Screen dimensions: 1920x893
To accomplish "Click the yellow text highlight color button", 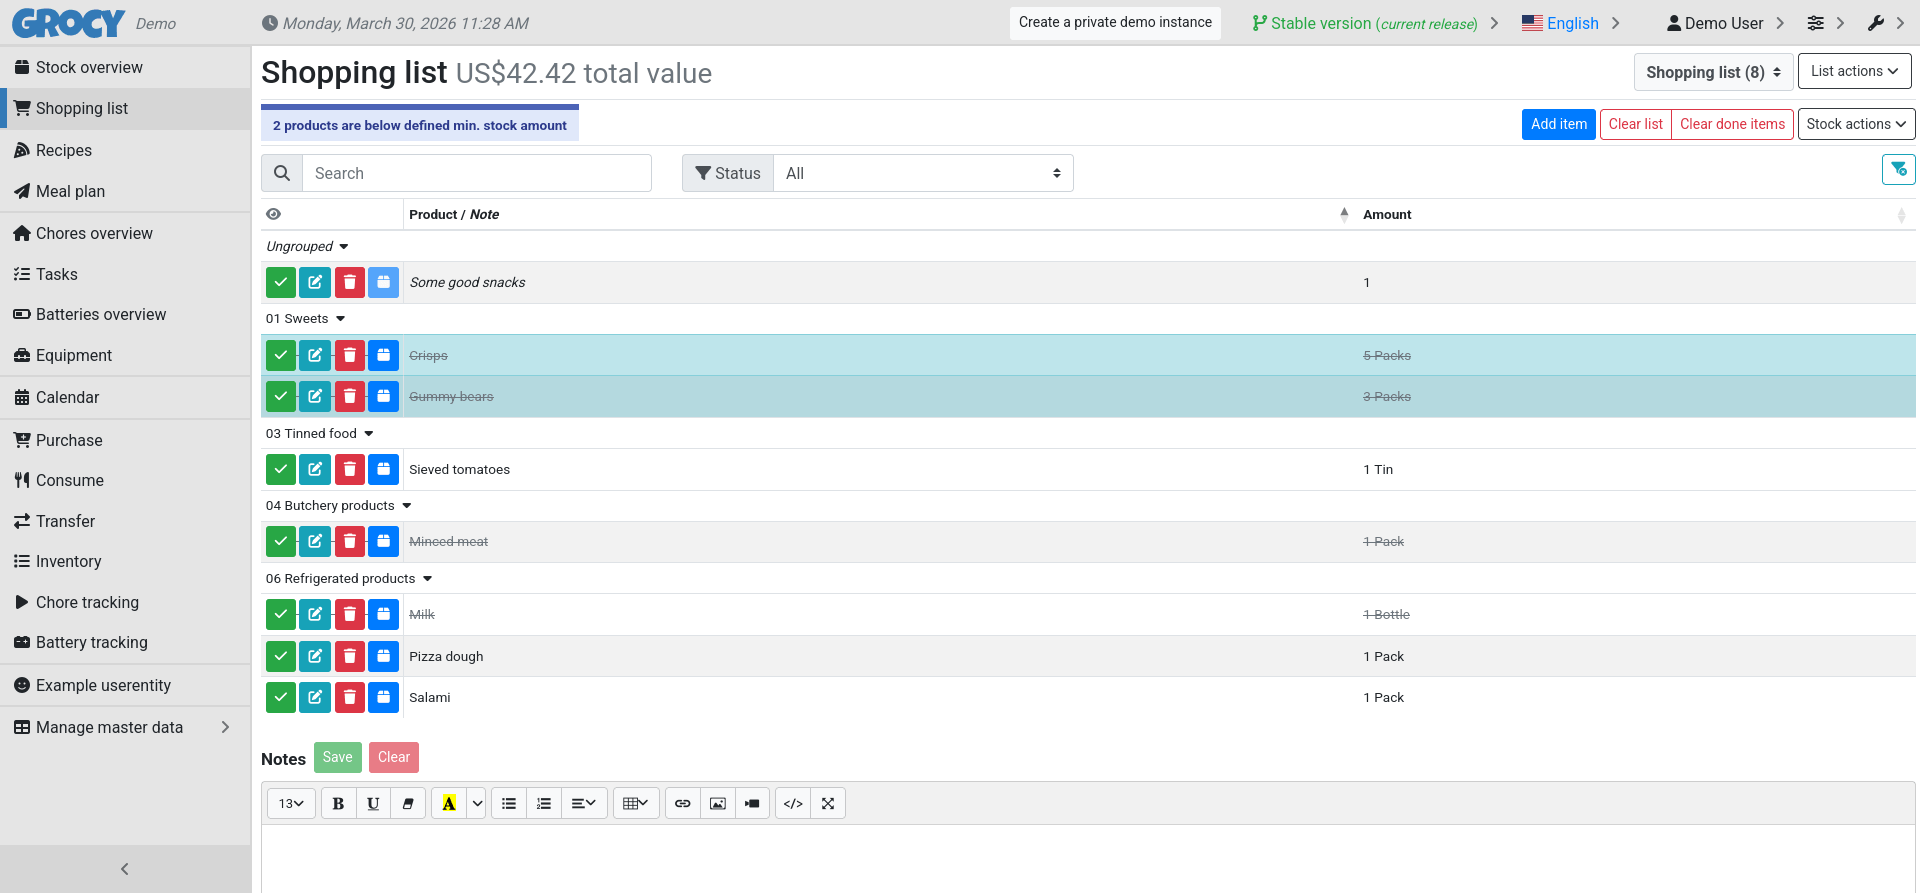I will click(449, 803).
